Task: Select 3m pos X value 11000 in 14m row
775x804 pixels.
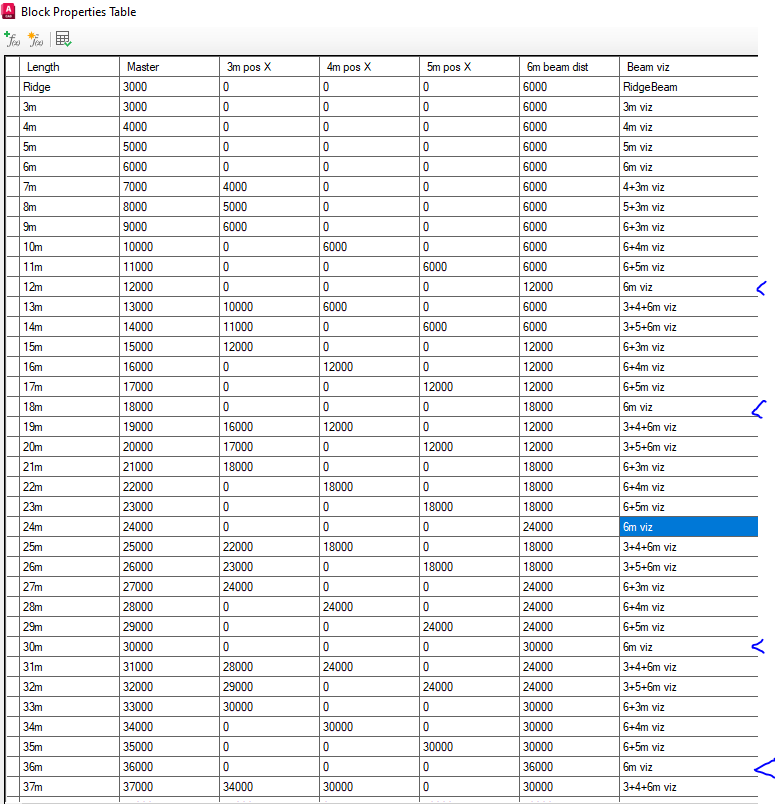Action: 269,327
